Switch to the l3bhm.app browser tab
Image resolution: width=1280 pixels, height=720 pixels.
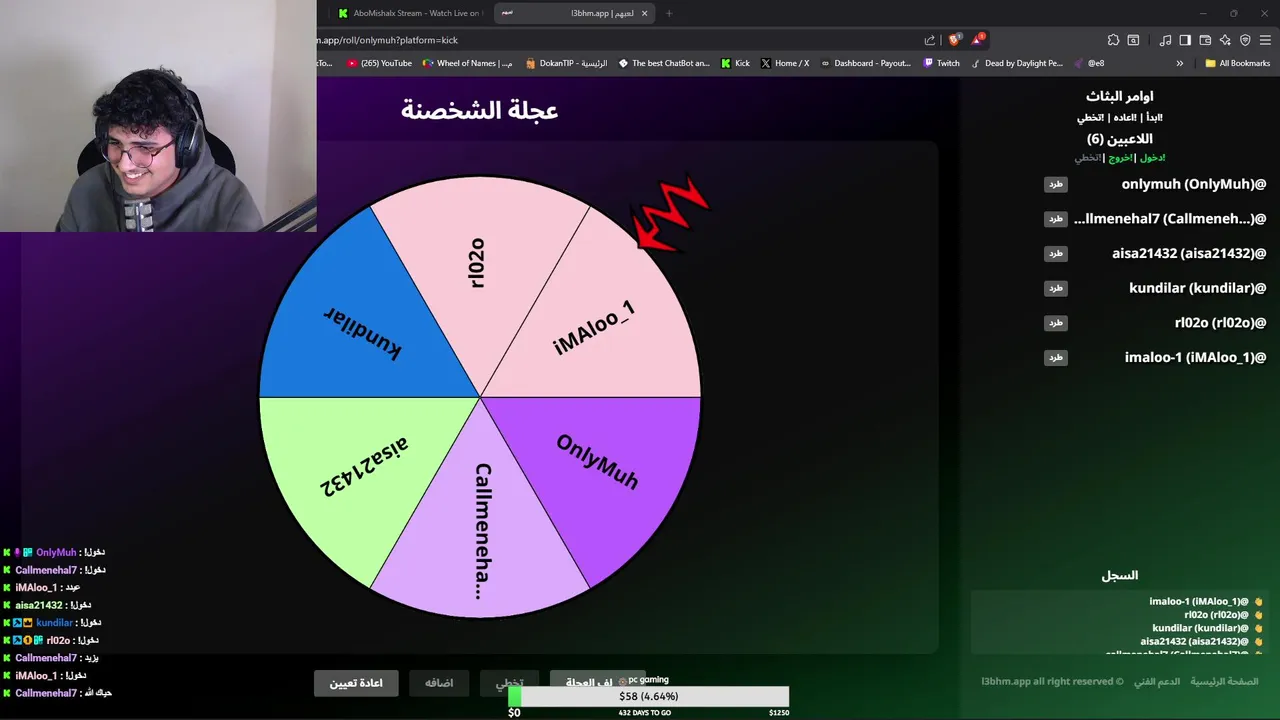575,13
